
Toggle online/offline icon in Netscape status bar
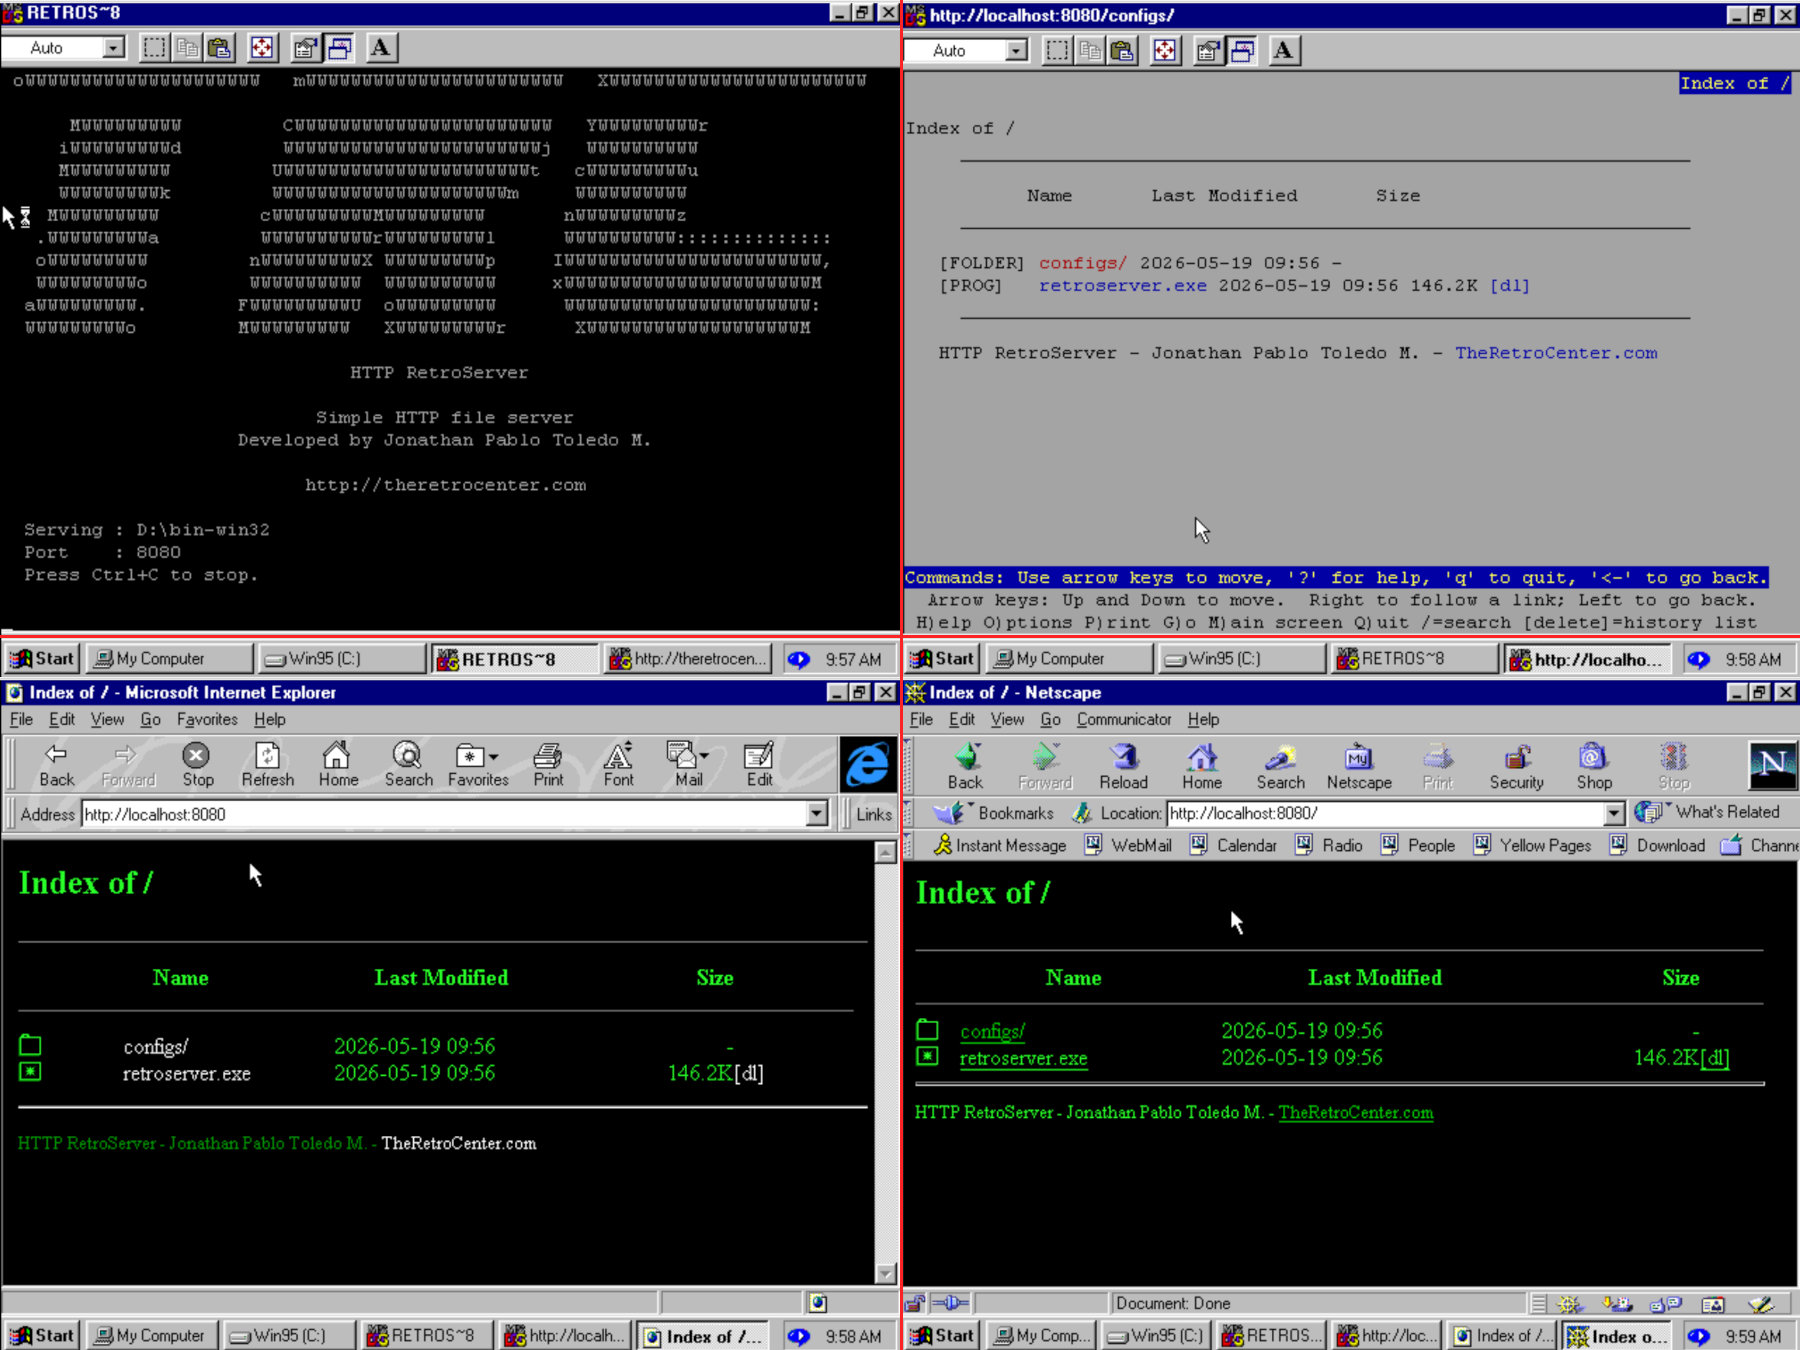click(950, 1303)
